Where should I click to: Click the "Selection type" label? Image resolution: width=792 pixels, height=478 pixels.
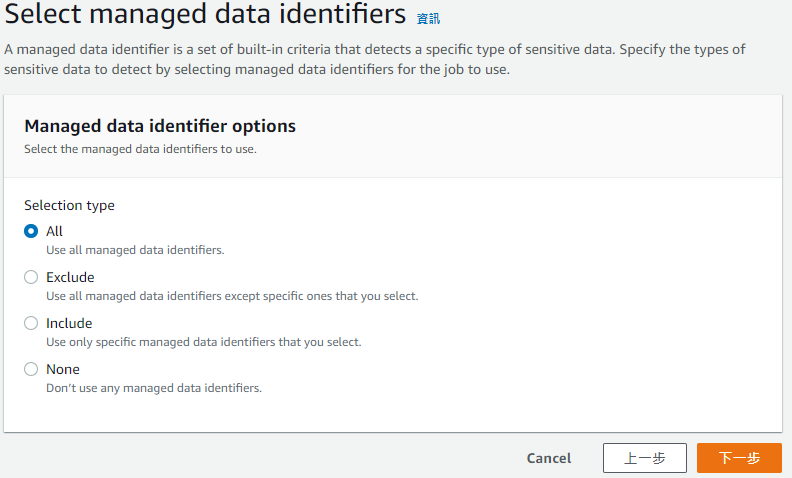pos(69,205)
